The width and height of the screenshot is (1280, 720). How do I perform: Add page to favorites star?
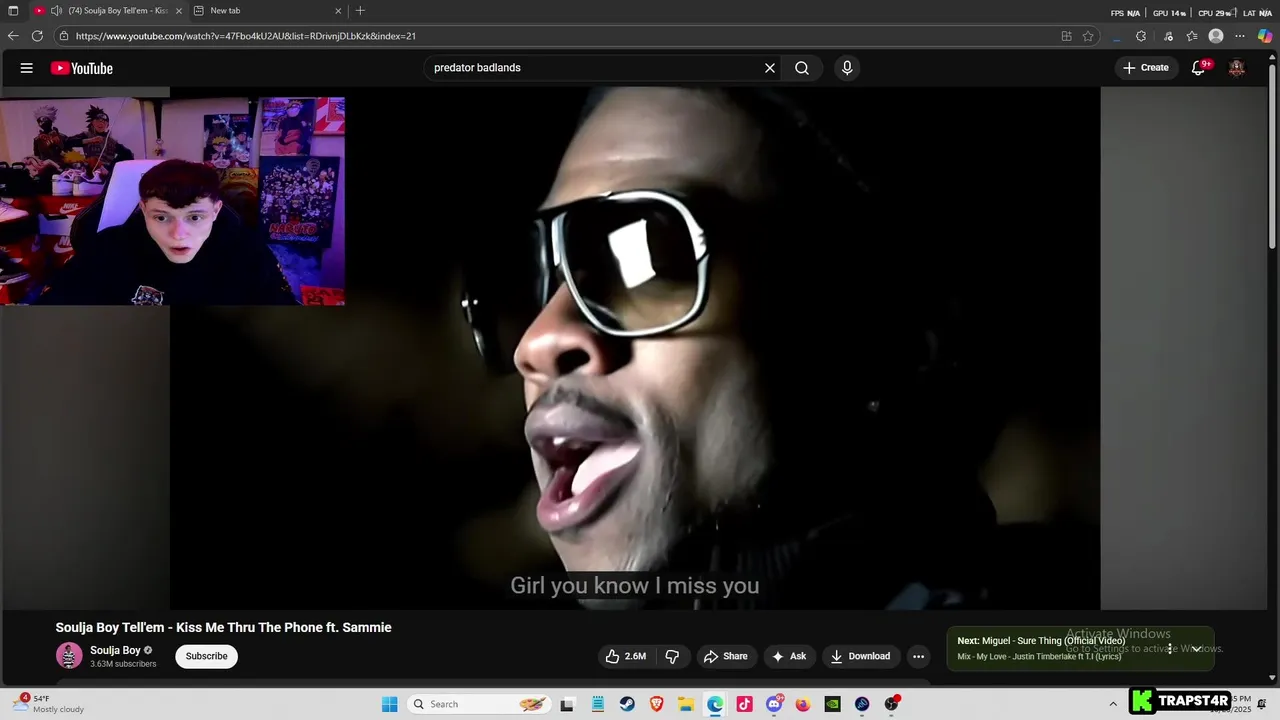1088,36
